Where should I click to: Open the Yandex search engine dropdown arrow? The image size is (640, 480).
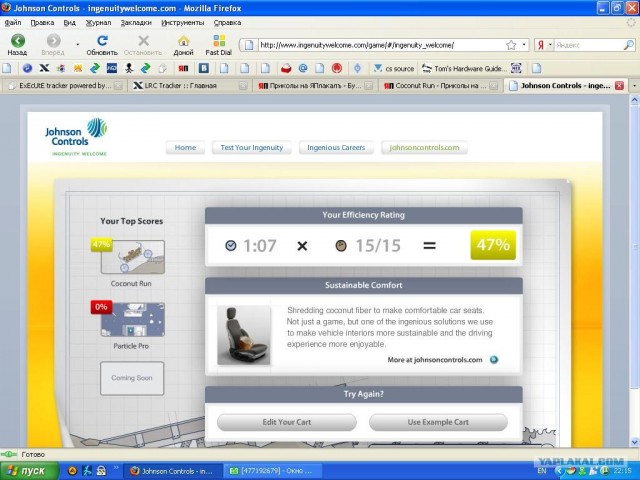tap(550, 44)
